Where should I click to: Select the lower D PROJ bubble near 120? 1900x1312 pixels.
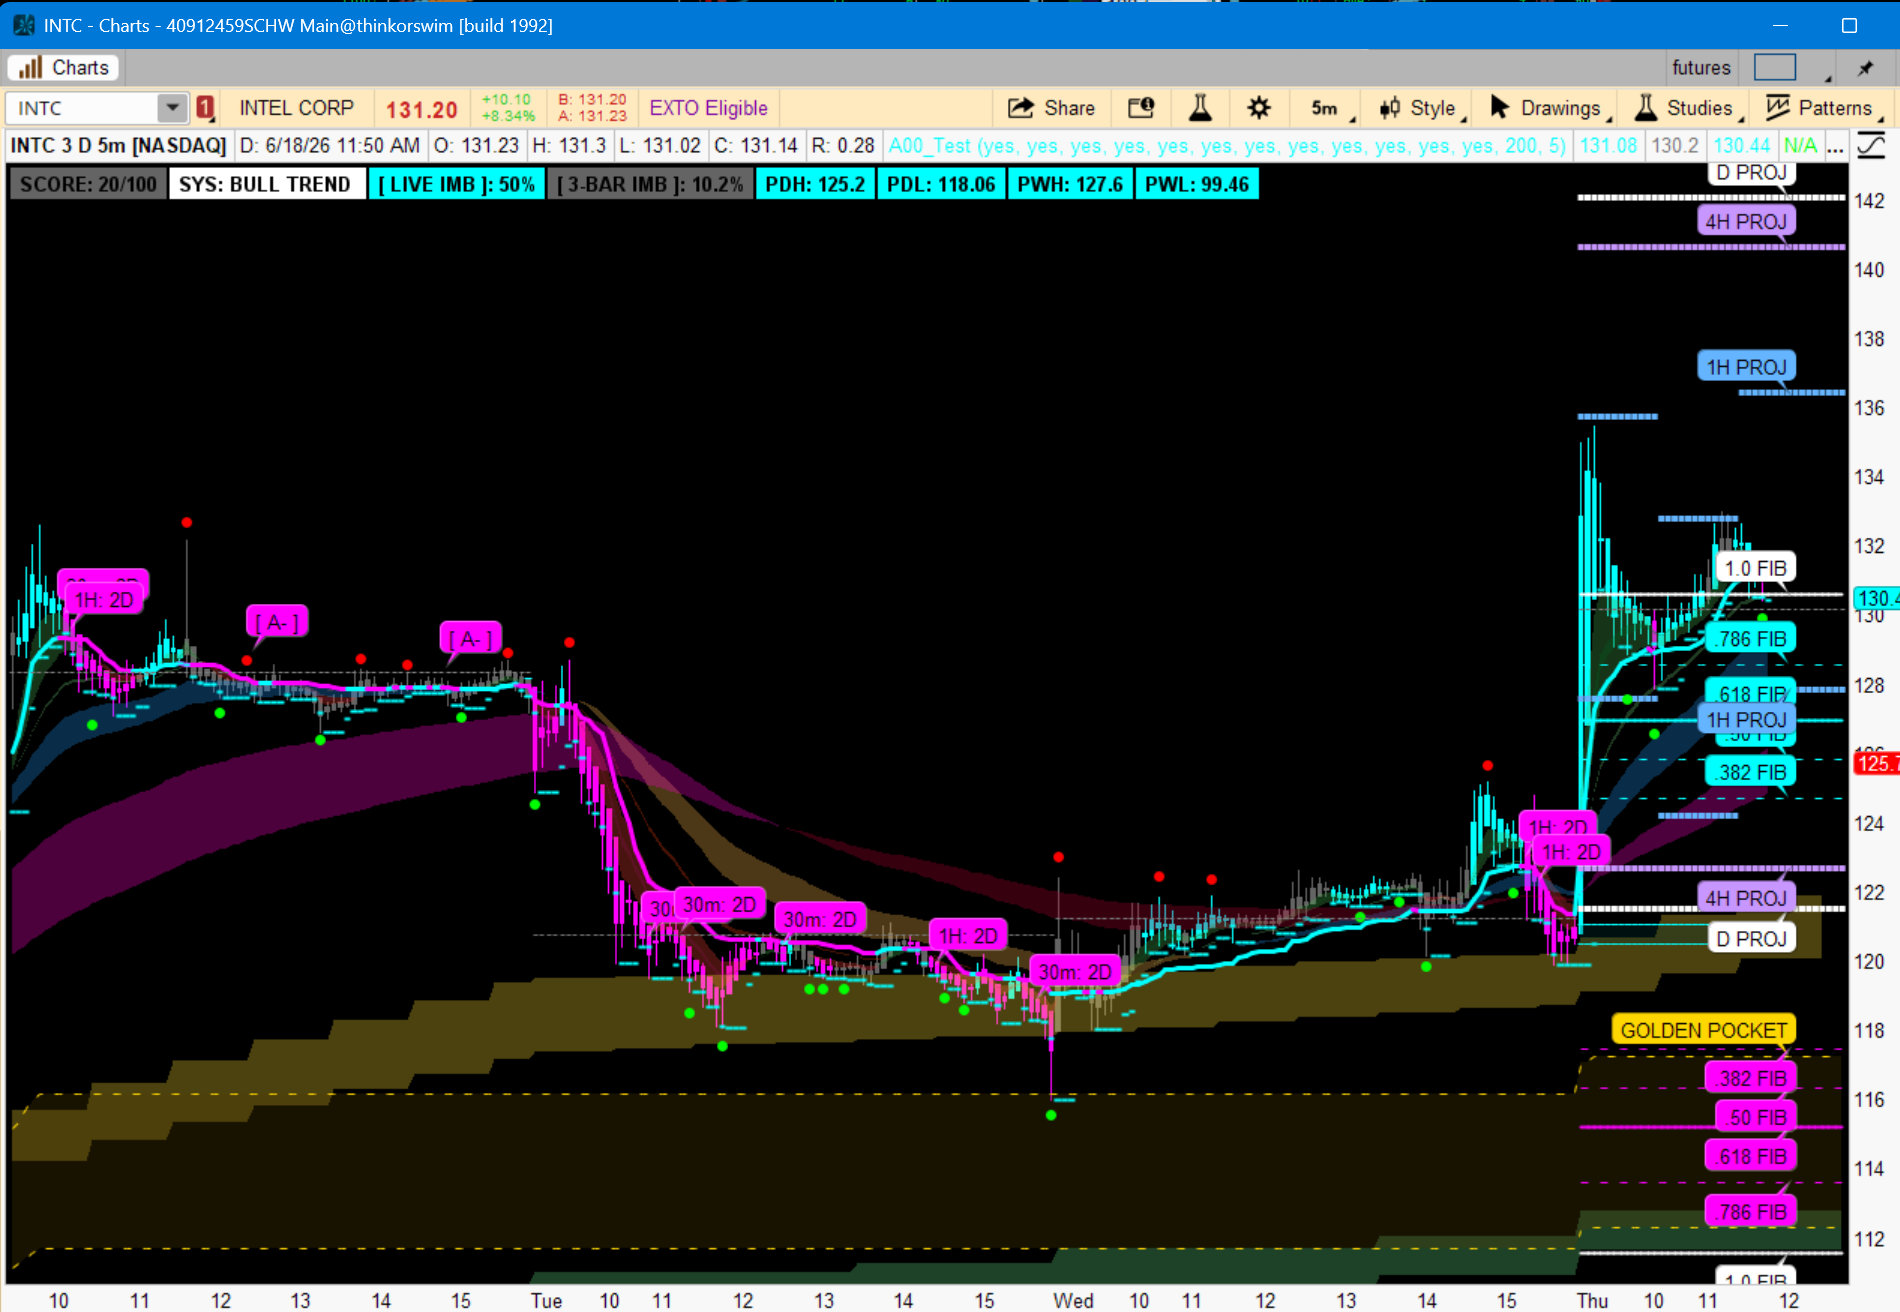pos(1751,939)
